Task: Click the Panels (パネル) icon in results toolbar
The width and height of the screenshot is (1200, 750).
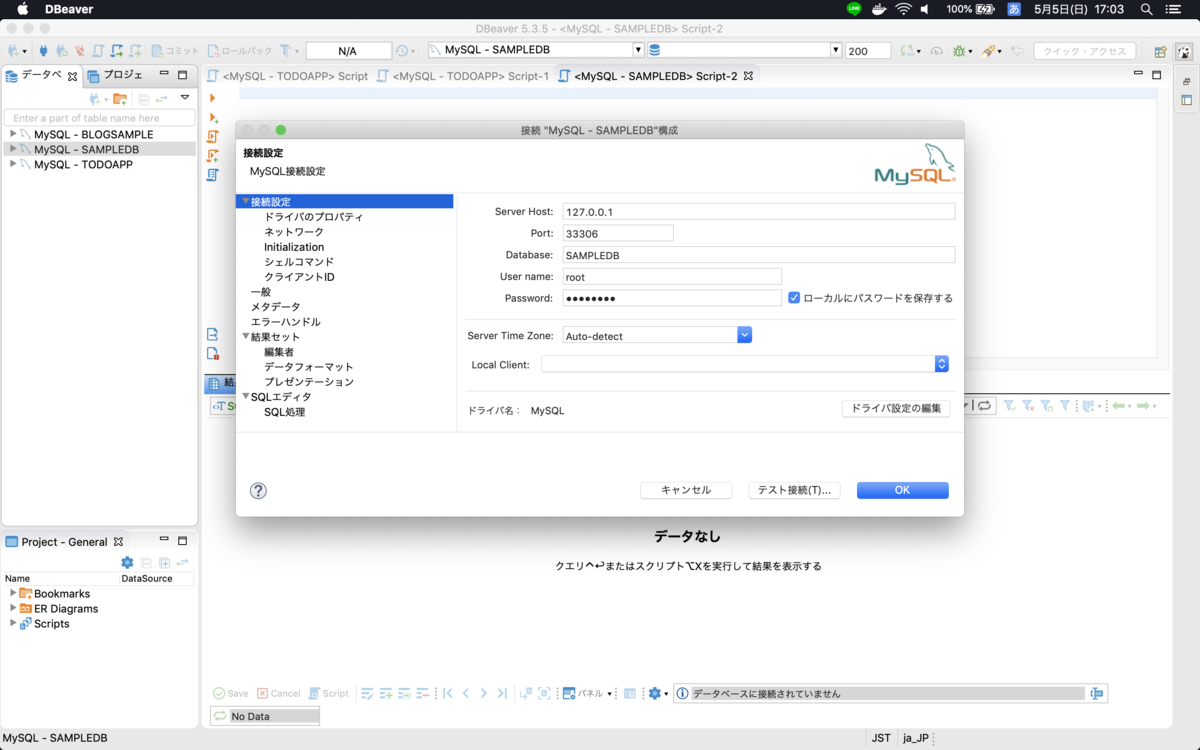Action: pos(569,693)
